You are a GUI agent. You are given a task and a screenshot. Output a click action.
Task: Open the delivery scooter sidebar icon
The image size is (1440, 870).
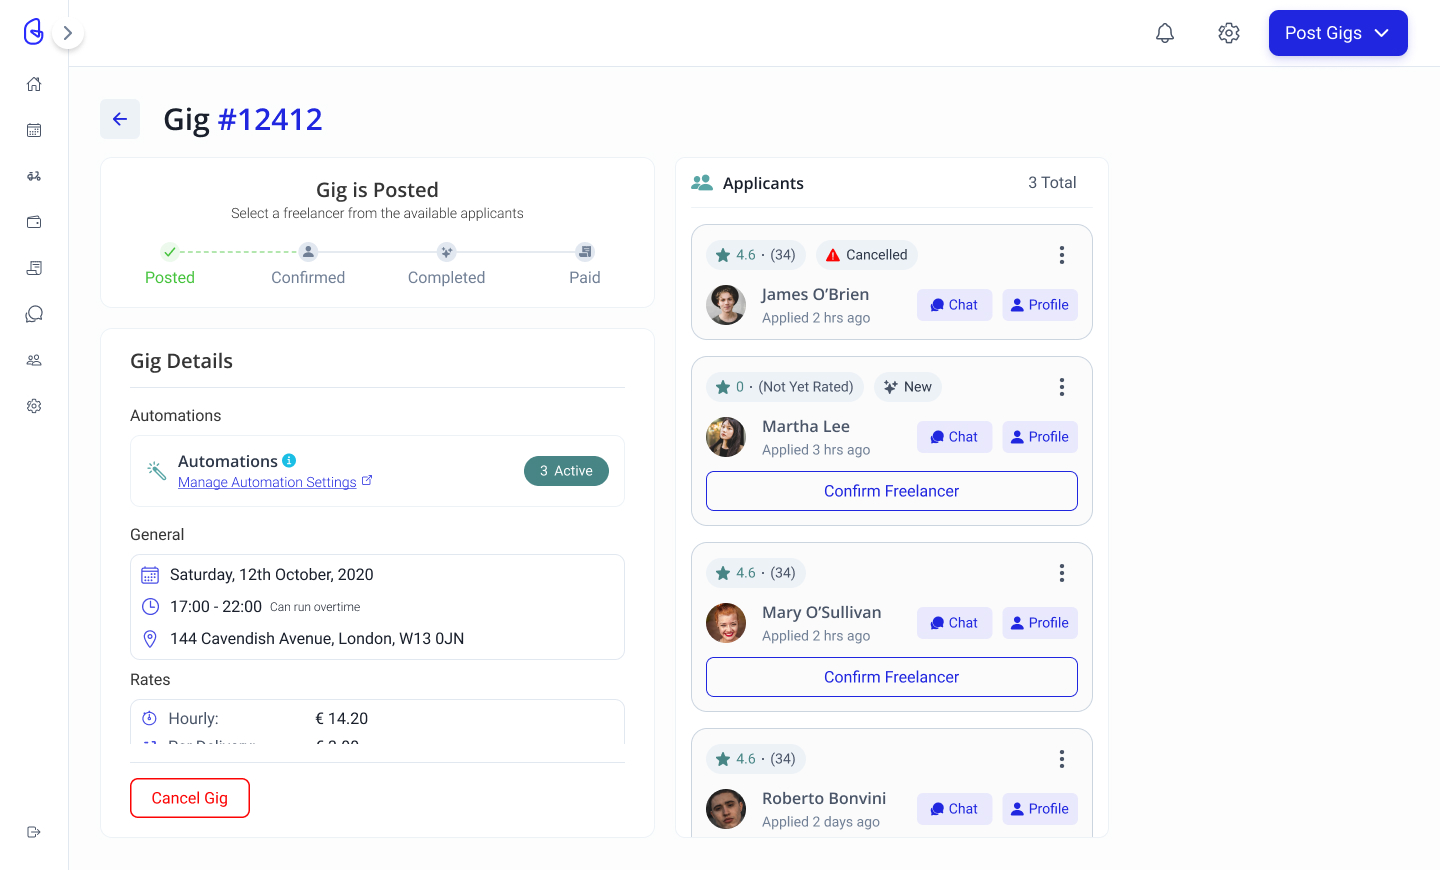pos(34,176)
